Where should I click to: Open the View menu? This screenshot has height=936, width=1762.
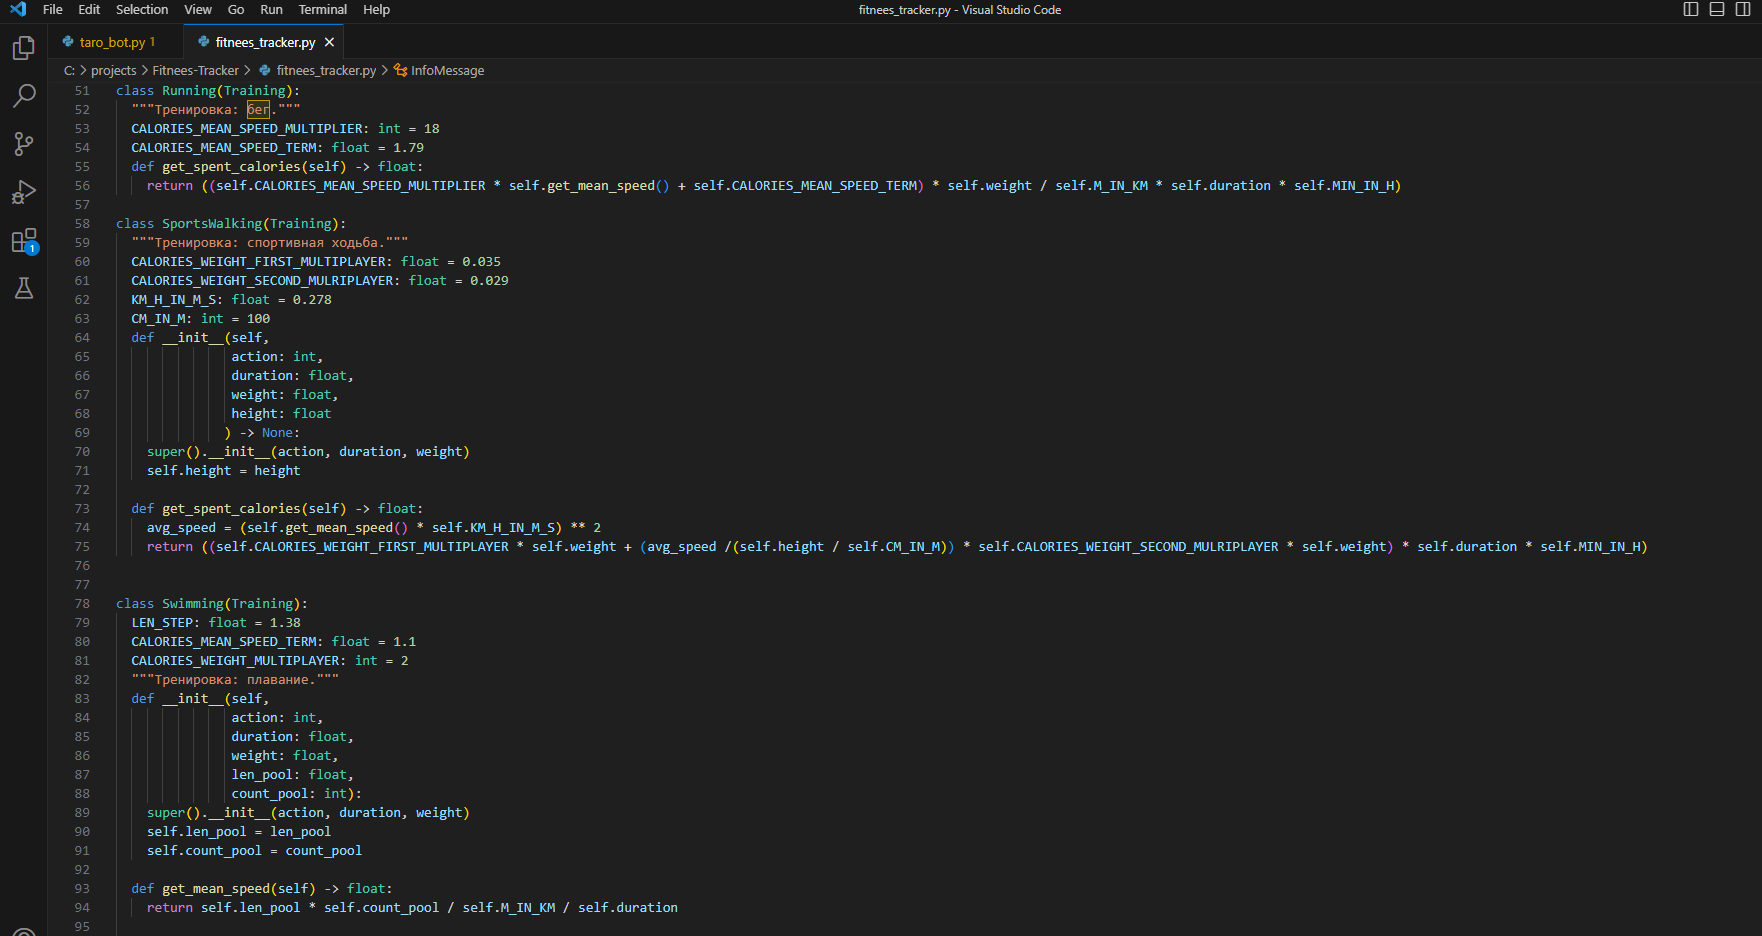pyautogui.click(x=198, y=9)
